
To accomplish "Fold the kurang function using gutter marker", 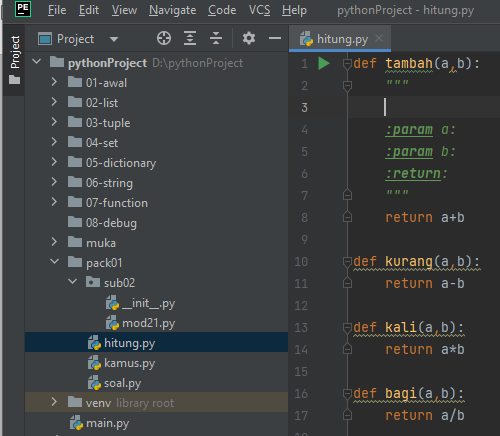I will (x=347, y=262).
